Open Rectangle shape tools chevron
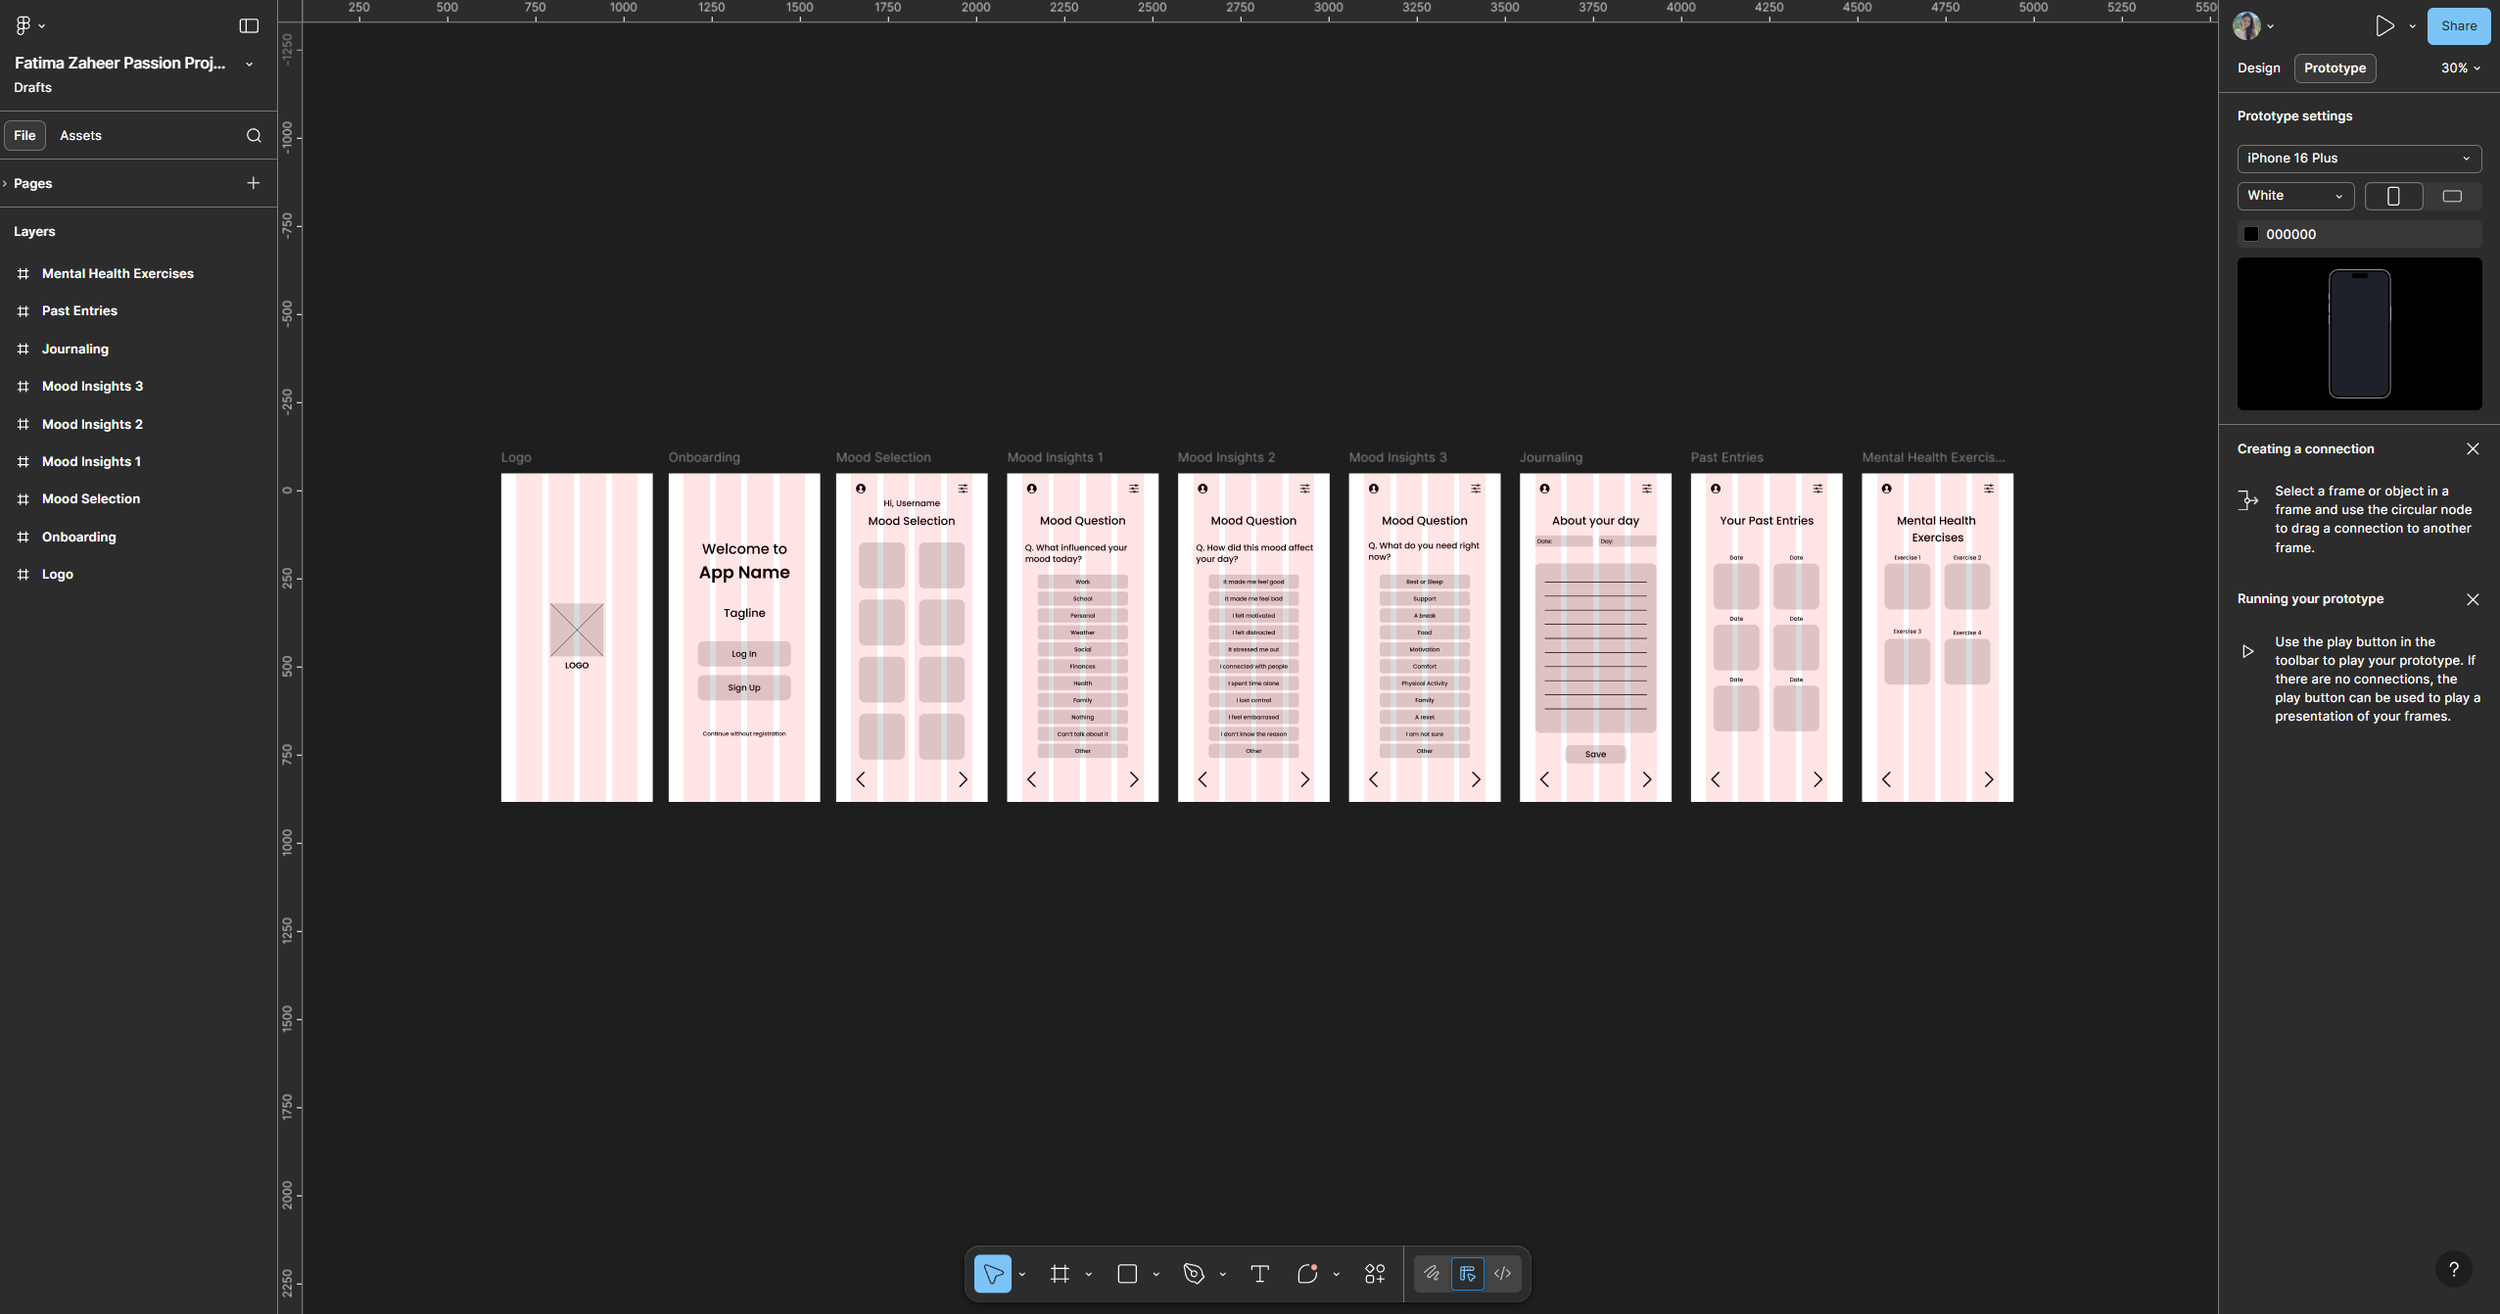Screen dimensions: 2500x1314 [1156, 1274]
